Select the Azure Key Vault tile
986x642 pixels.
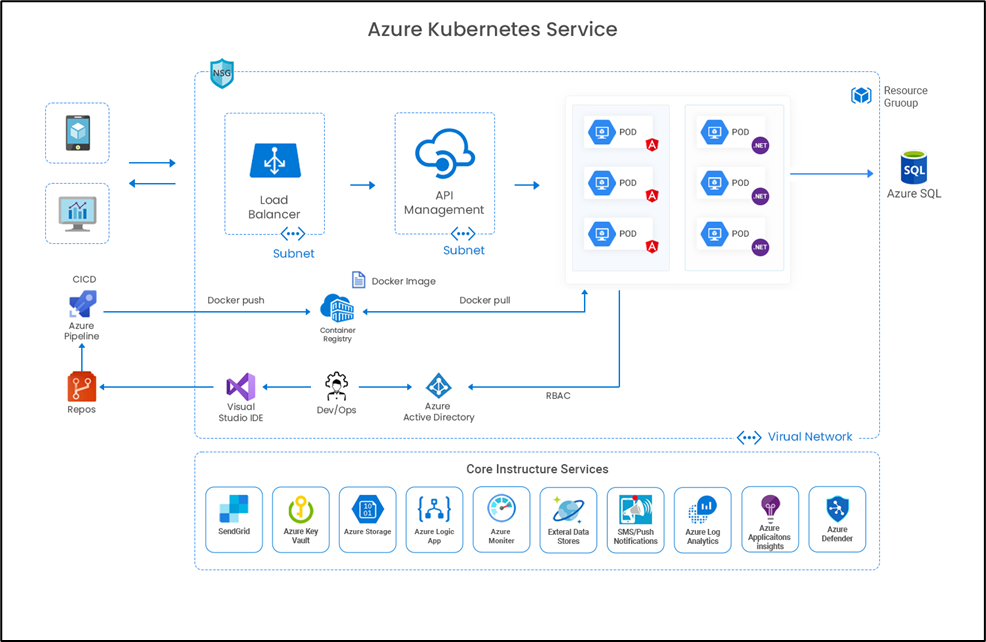(300, 520)
